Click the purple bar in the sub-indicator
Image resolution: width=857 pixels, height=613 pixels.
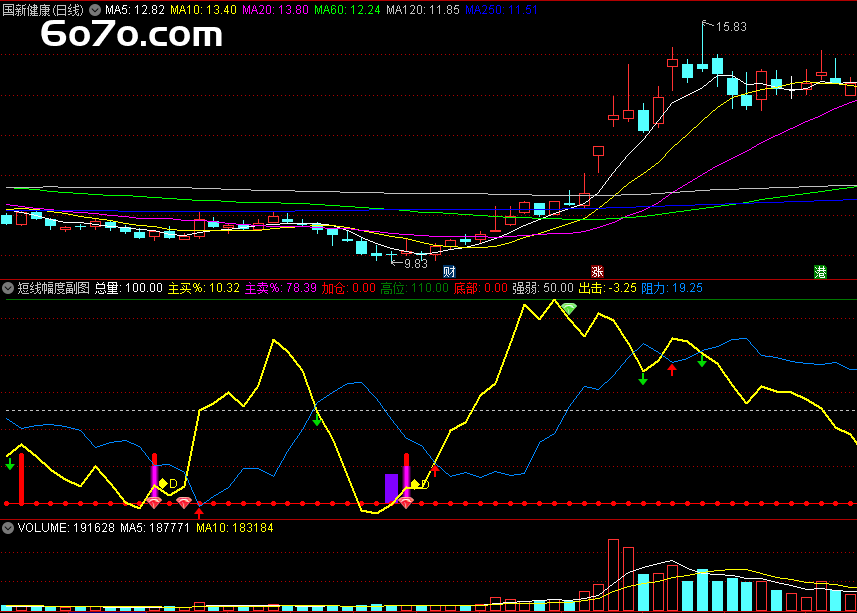click(391, 488)
